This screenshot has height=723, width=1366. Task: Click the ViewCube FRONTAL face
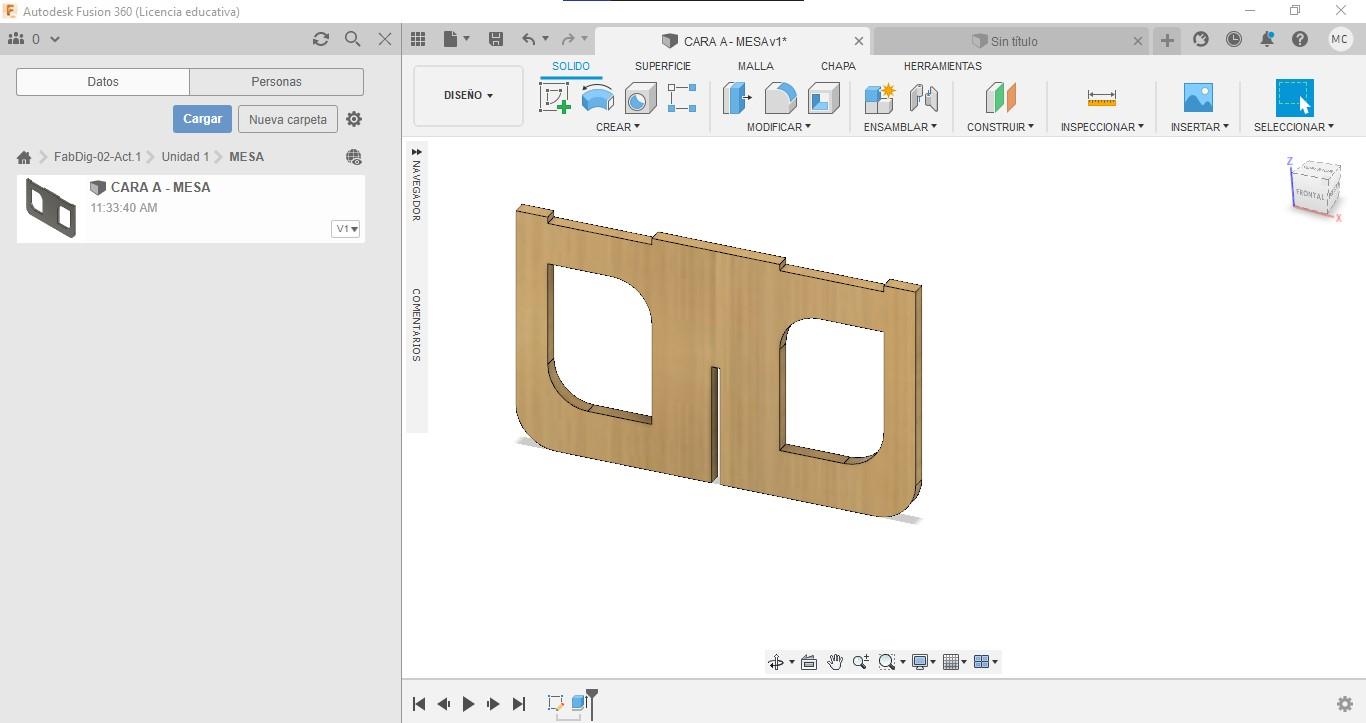[x=1310, y=194]
